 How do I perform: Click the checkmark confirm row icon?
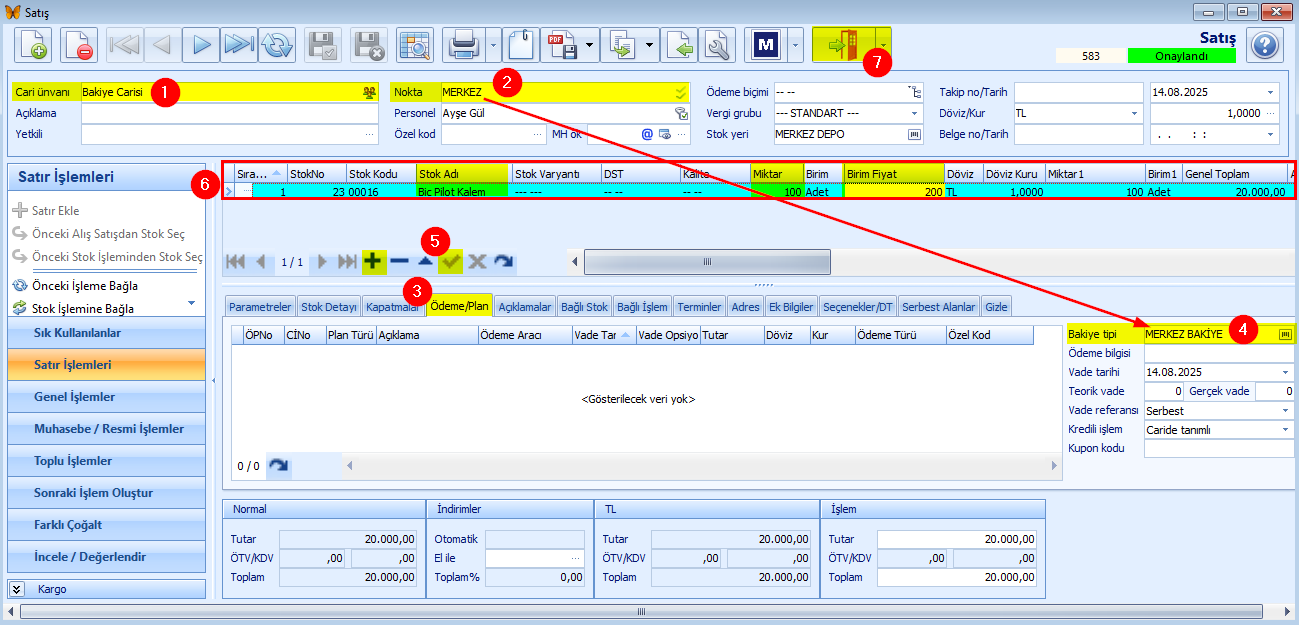[x=451, y=262]
